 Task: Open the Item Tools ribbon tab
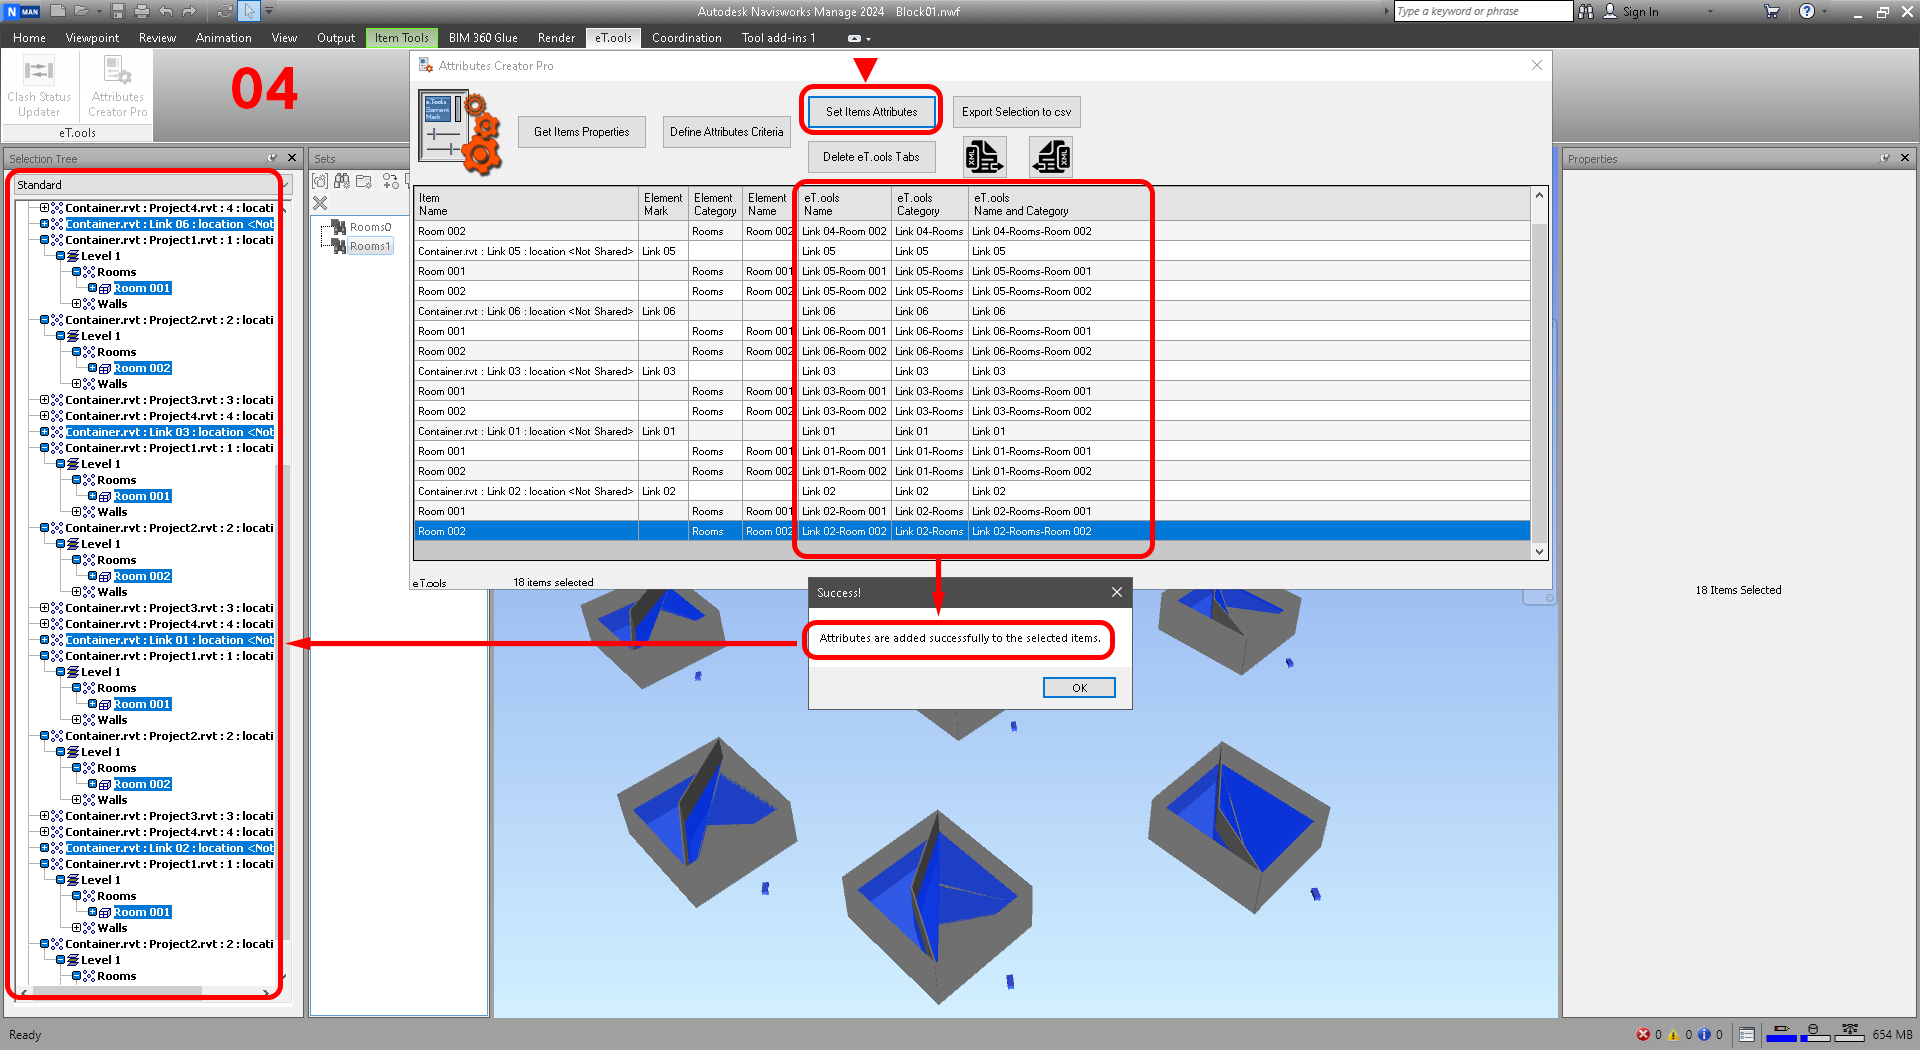(x=401, y=38)
